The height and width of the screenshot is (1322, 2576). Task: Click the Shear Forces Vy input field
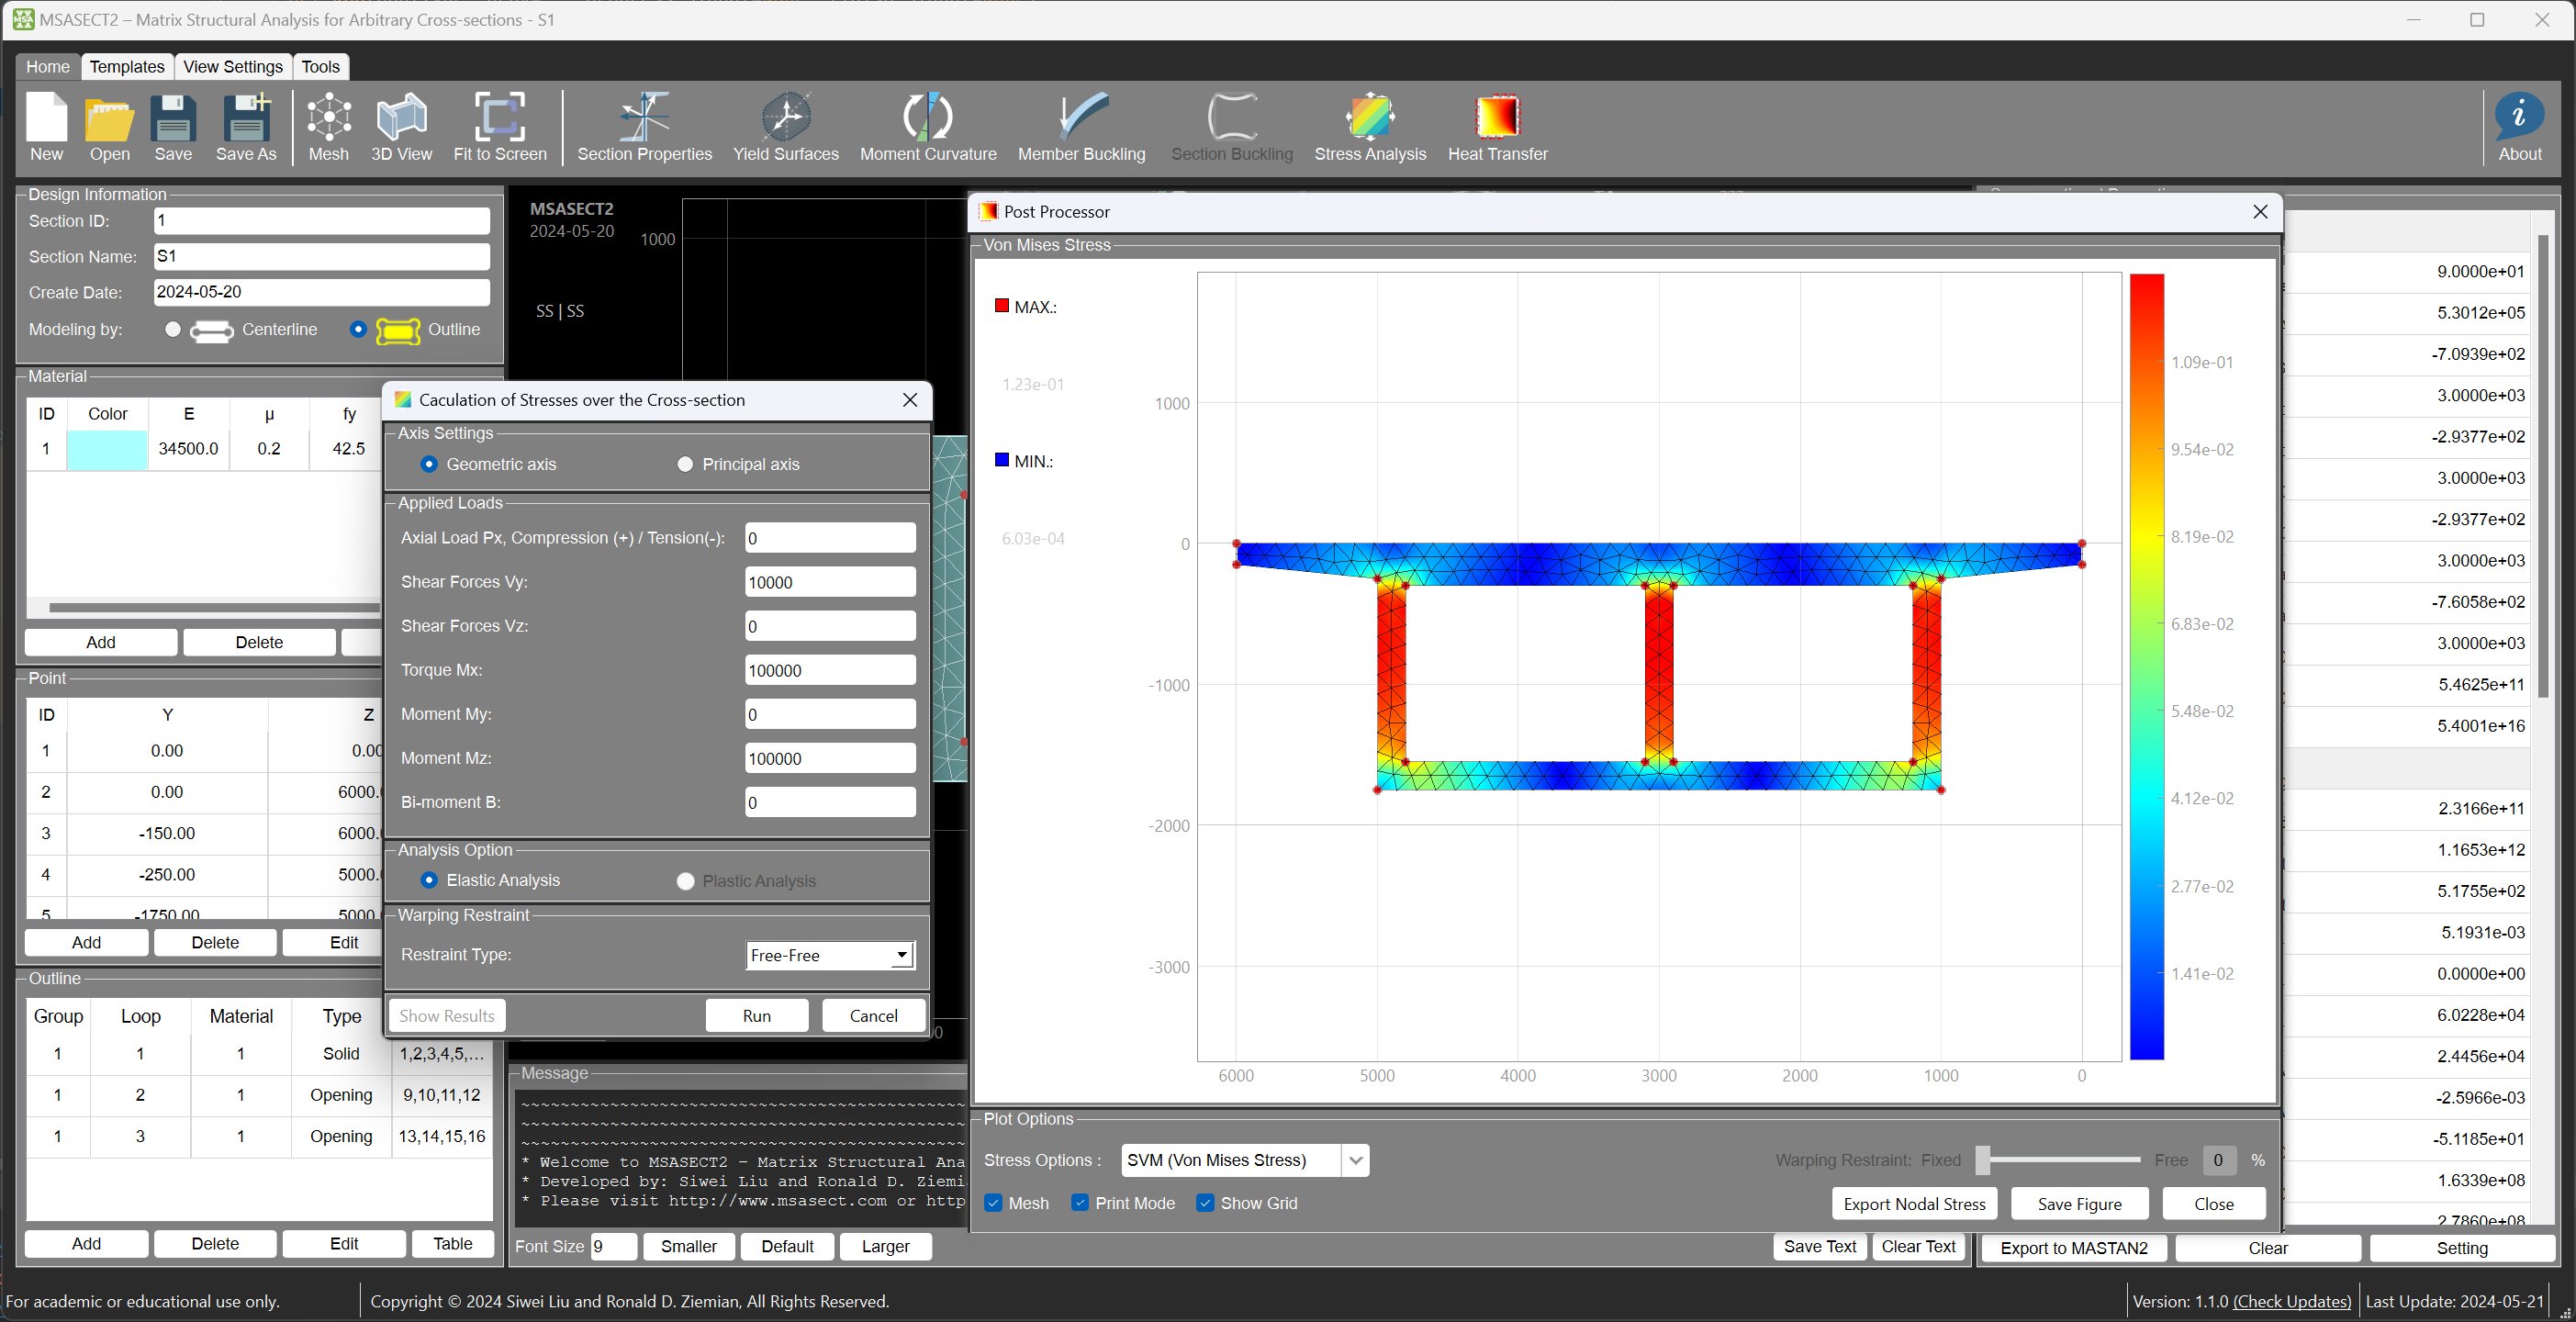click(x=830, y=582)
